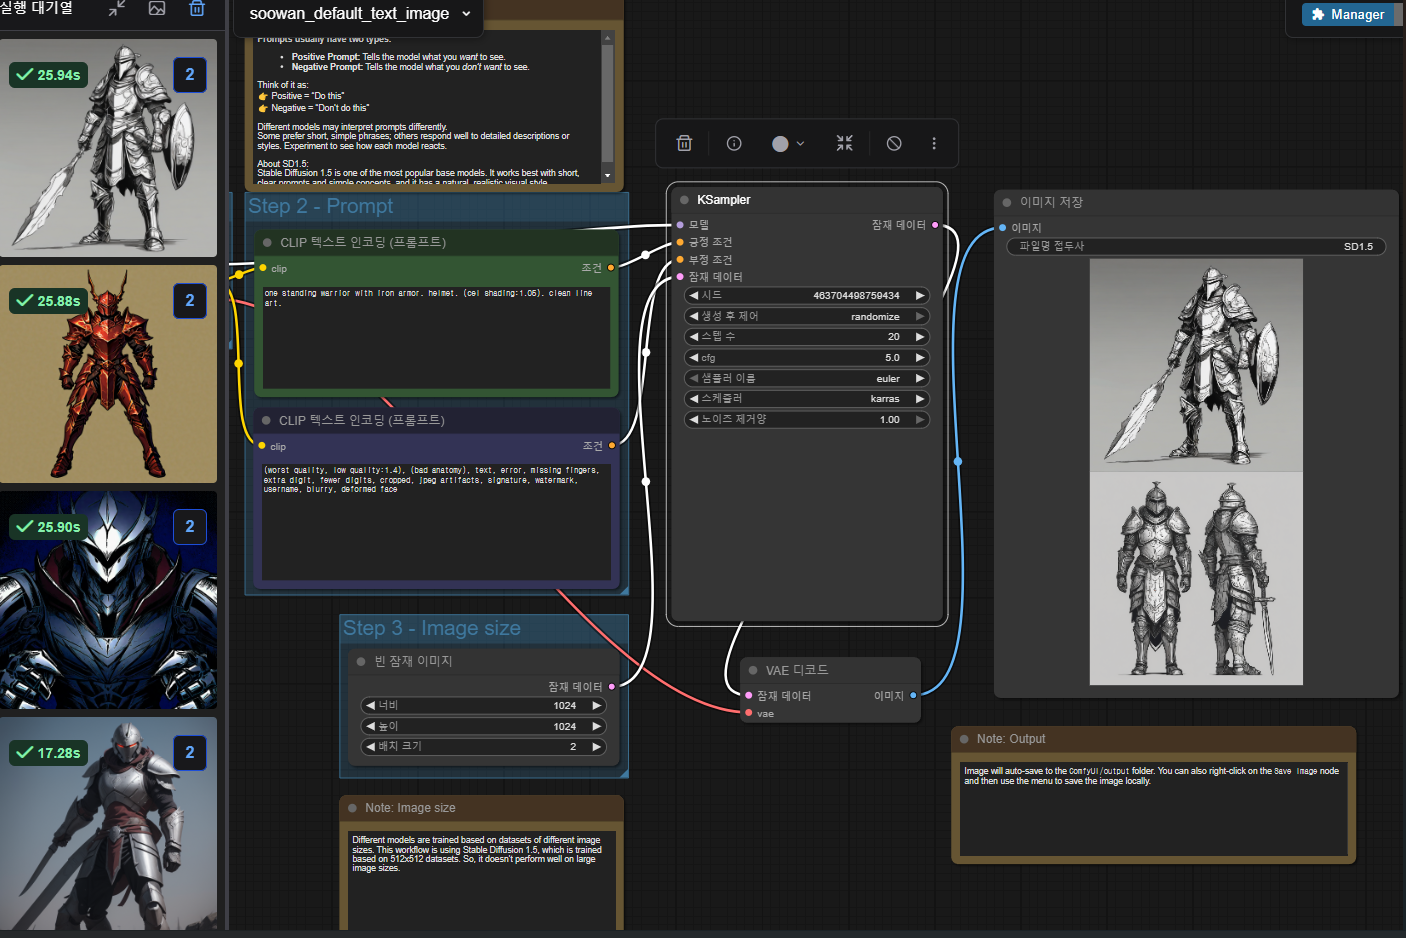The width and height of the screenshot is (1406, 938).
Task: Open the red armored warrior queue thumbnail
Action: 109,374
